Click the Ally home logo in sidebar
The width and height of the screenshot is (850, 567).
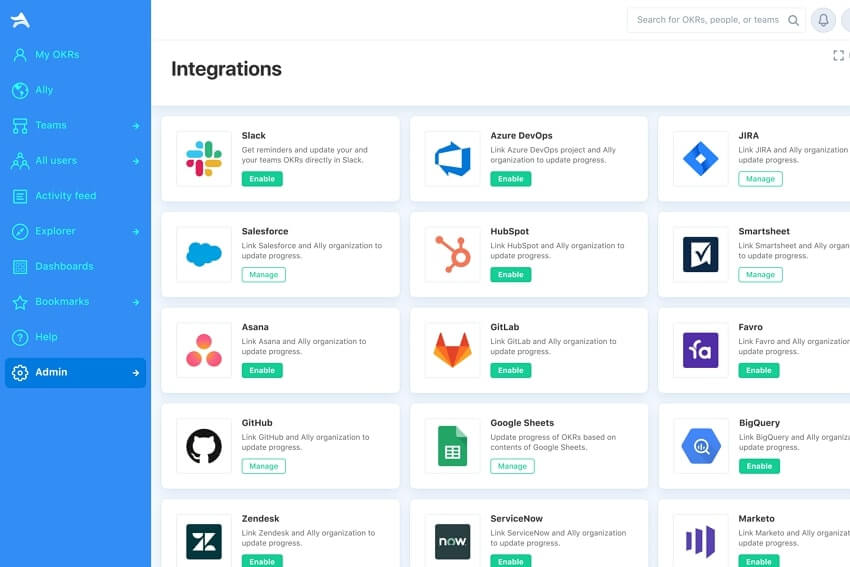[20, 20]
